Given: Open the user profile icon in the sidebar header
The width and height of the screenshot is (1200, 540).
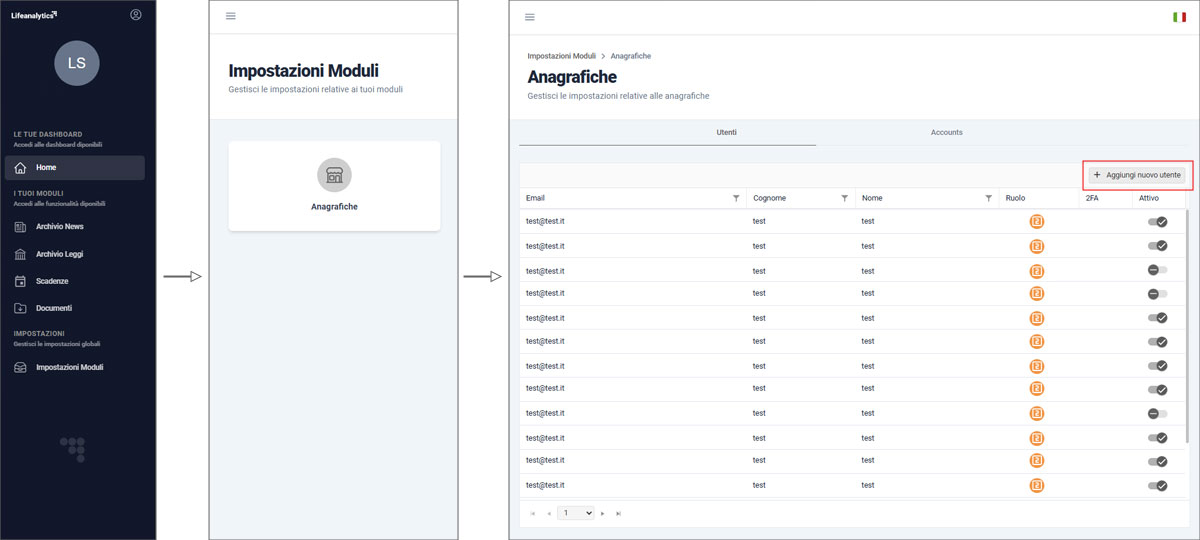Looking at the screenshot, I should (136, 15).
